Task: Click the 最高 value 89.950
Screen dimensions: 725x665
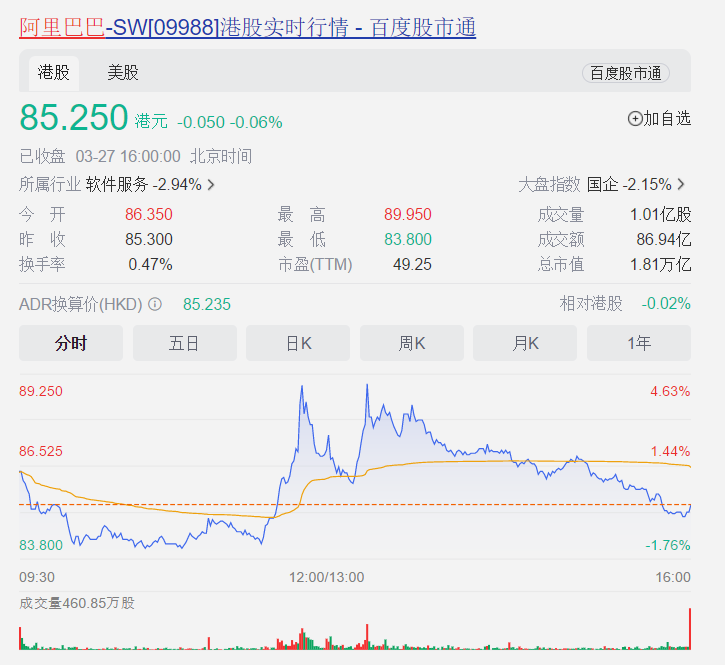Action: click(x=407, y=215)
